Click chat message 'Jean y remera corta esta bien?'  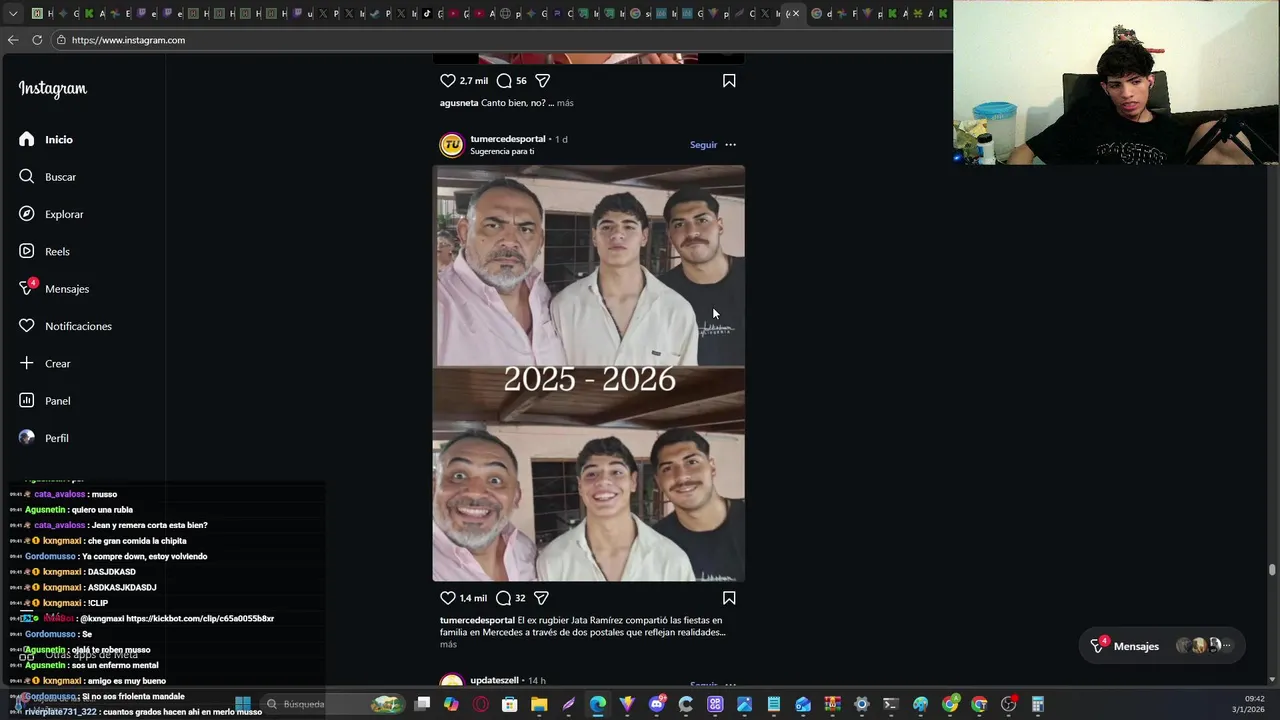click(x=148, y=525)
